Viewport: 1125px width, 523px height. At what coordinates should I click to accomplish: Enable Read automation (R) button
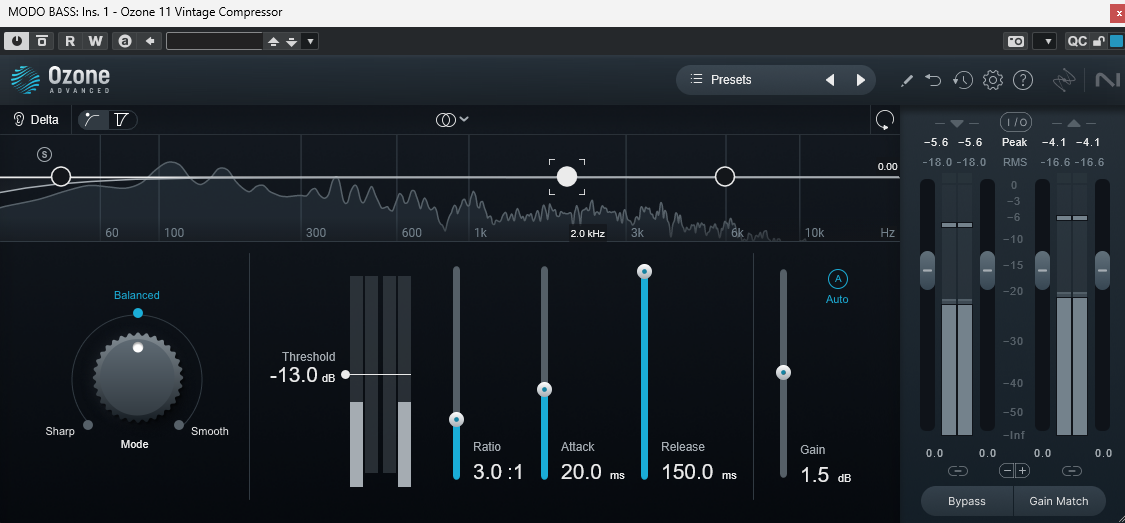pyautogui.click(x=70, y=41)
